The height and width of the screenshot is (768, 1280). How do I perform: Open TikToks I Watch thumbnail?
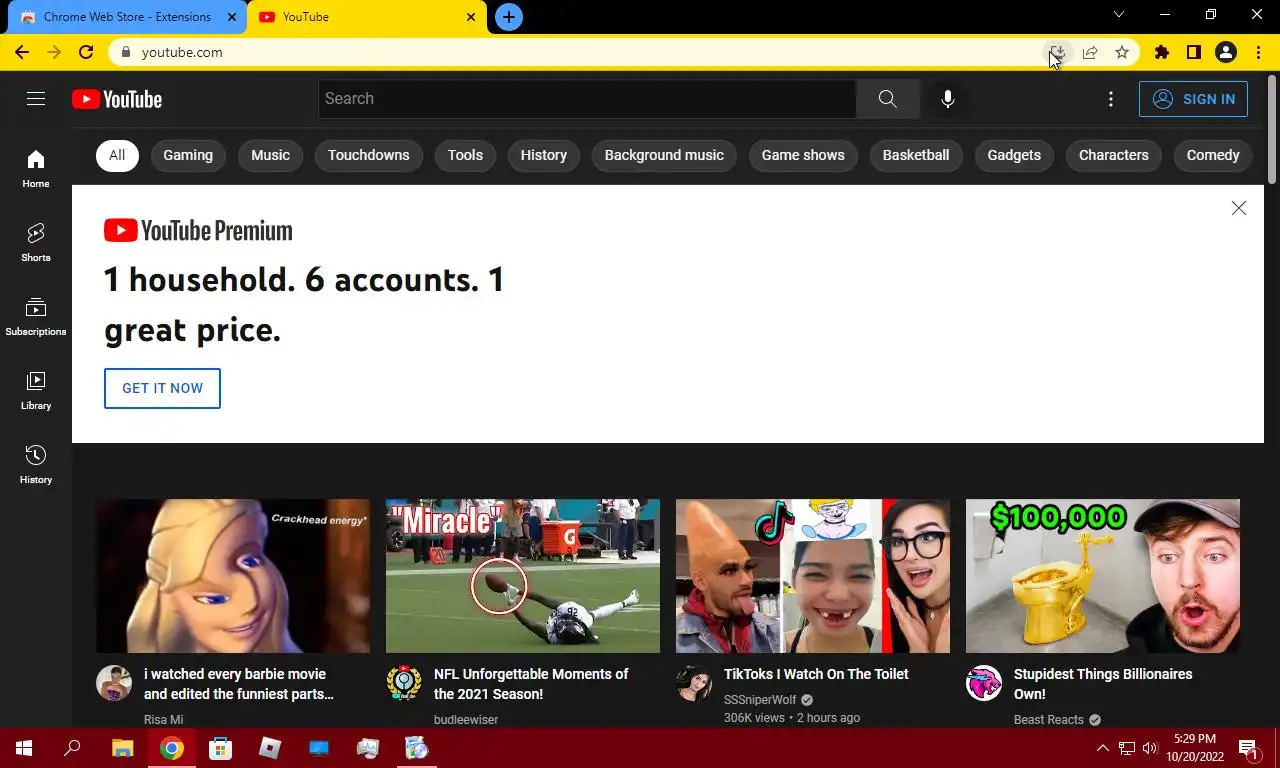(813, 576)
